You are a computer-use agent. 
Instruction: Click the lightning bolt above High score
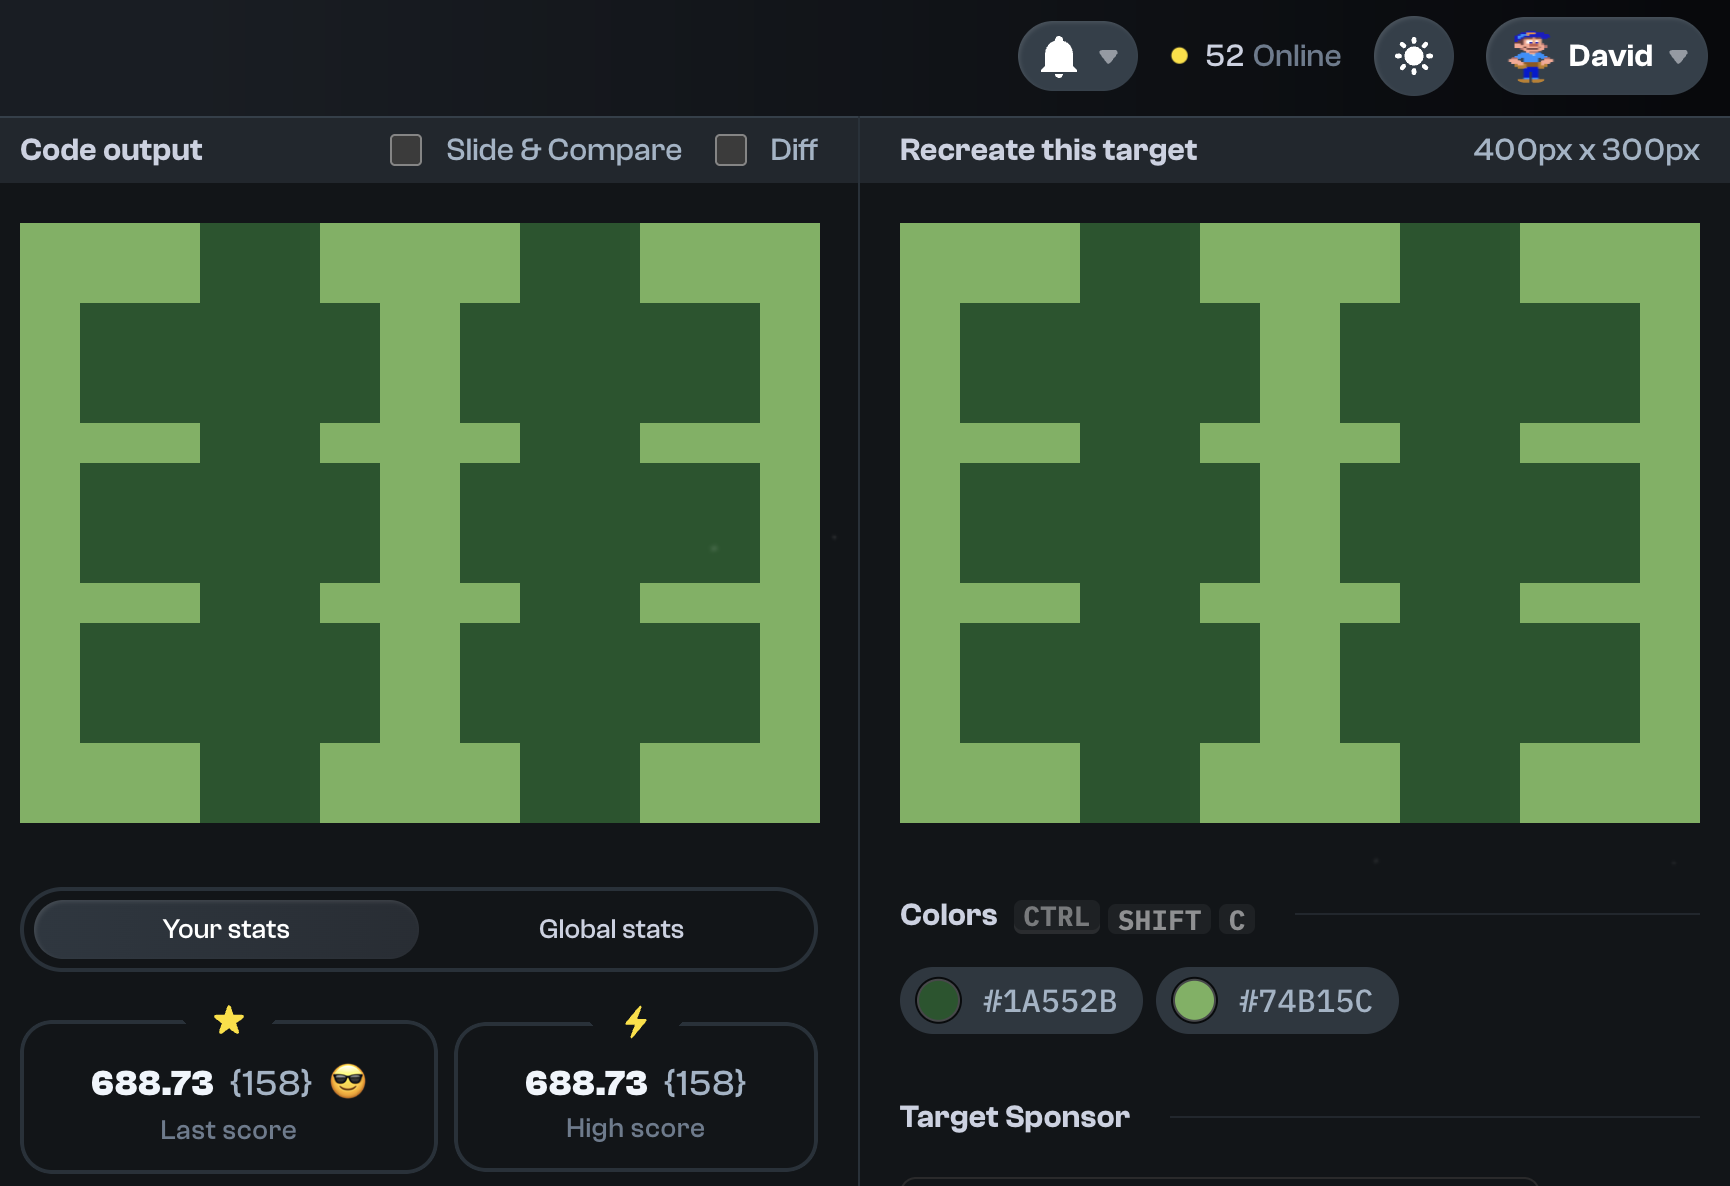[x=636, y=1021]
